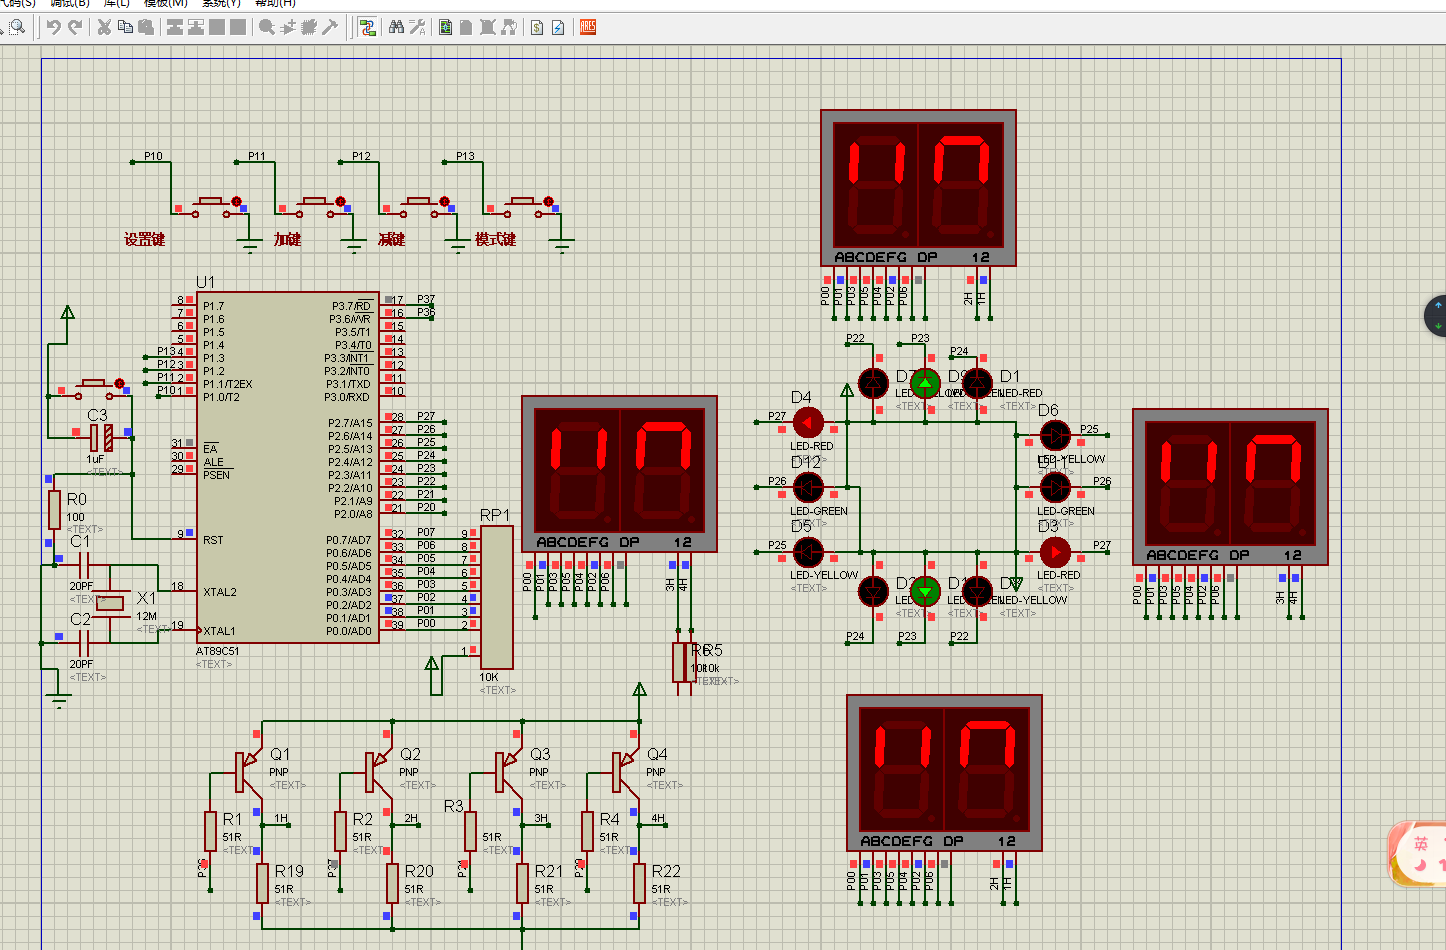The width and height of the screenshot is (1446, 950).
Task: Click the Block Move toolbar icon
Action: pos(196,27)
